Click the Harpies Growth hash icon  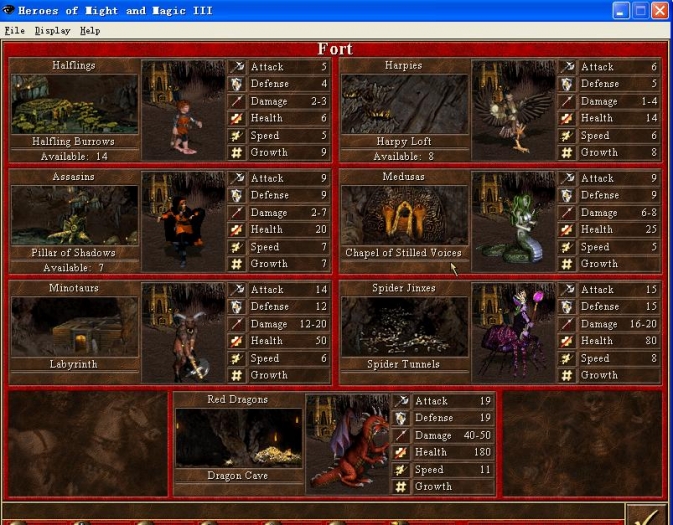pyautogui.click(x=567, y=152)
